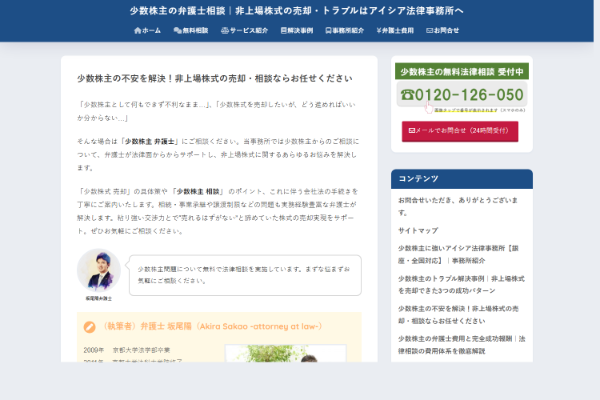Open the 無料相談 menu item

(x=191, y=31)
